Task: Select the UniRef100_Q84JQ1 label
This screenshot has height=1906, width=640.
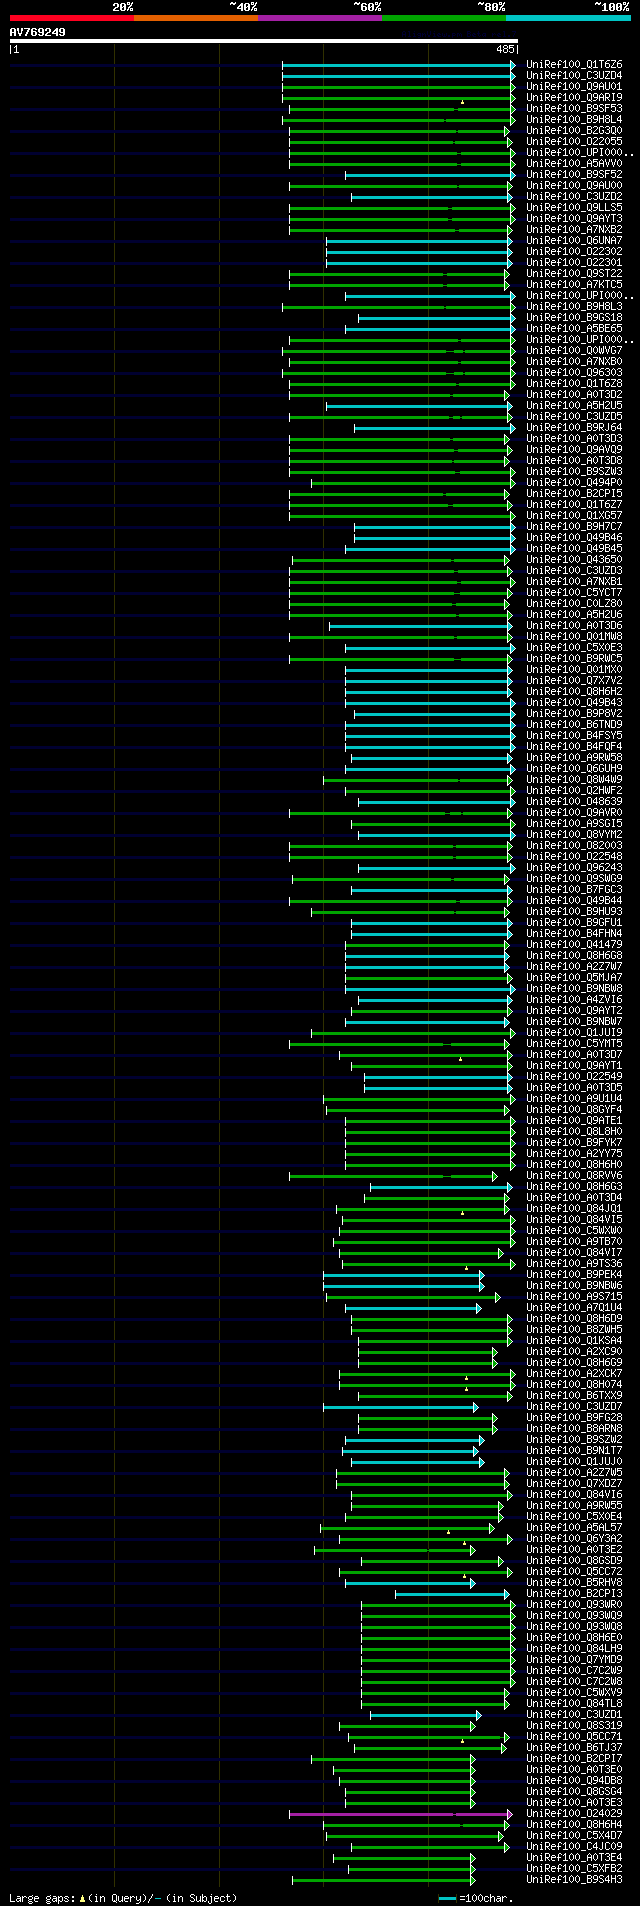Action: pyautogui.click(x=574, y=1209)
